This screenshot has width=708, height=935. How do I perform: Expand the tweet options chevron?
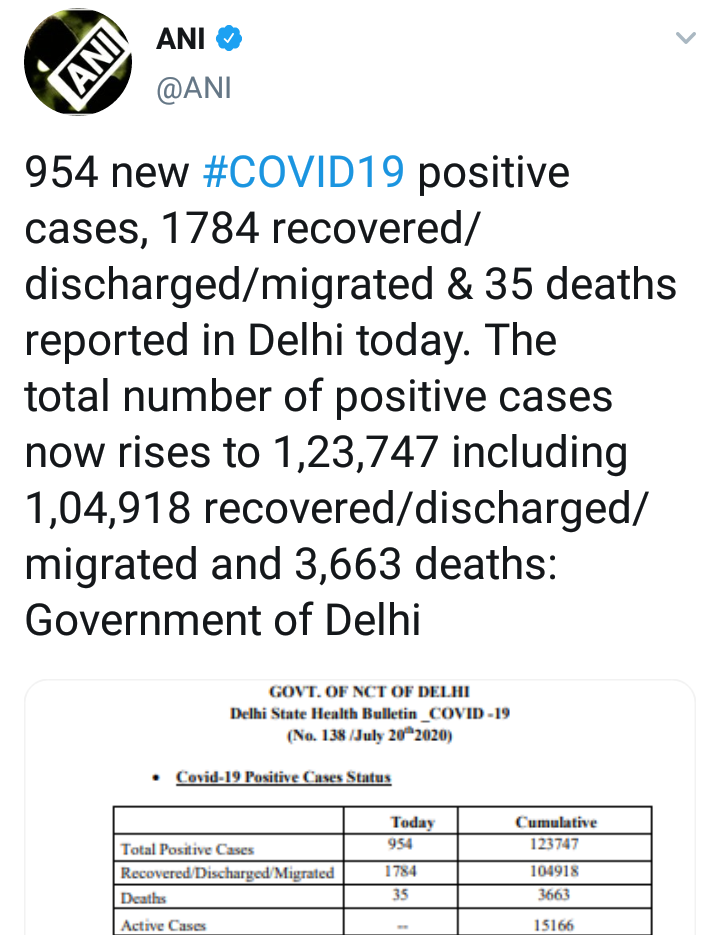(x=685, y=40)
